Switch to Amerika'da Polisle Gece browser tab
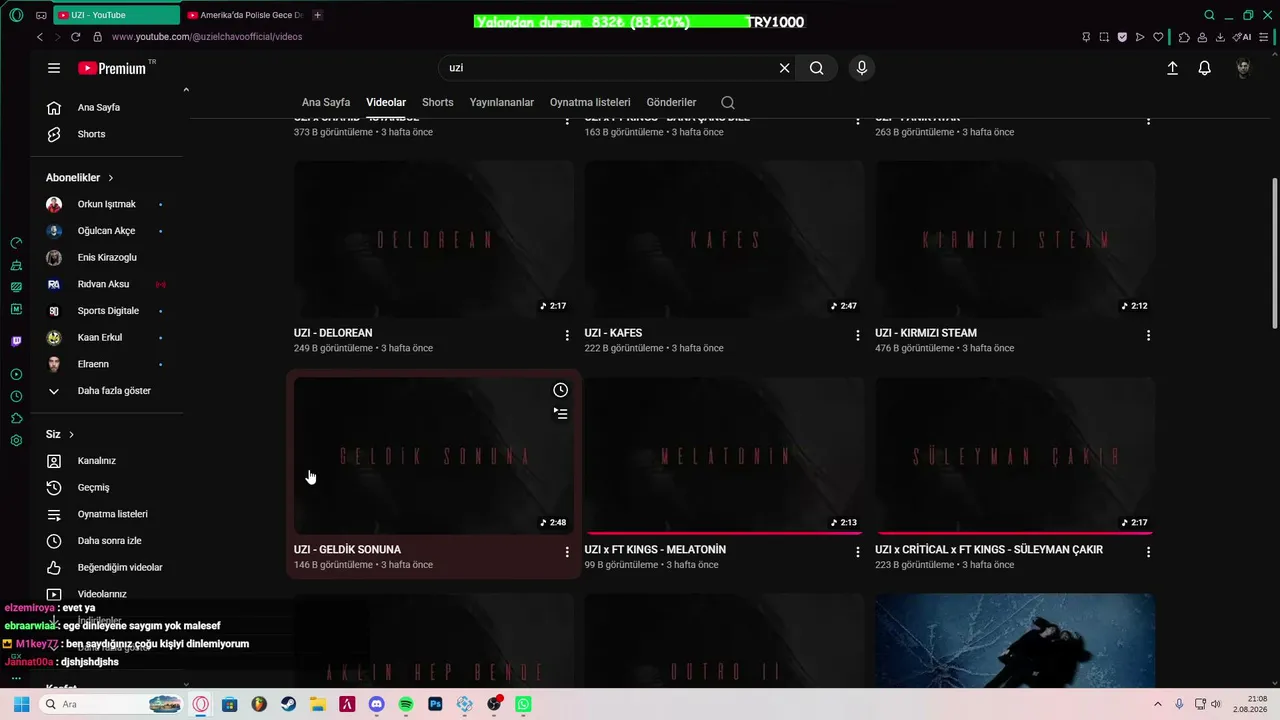This screenshot has width=1280, height=720. coord(243,15)
